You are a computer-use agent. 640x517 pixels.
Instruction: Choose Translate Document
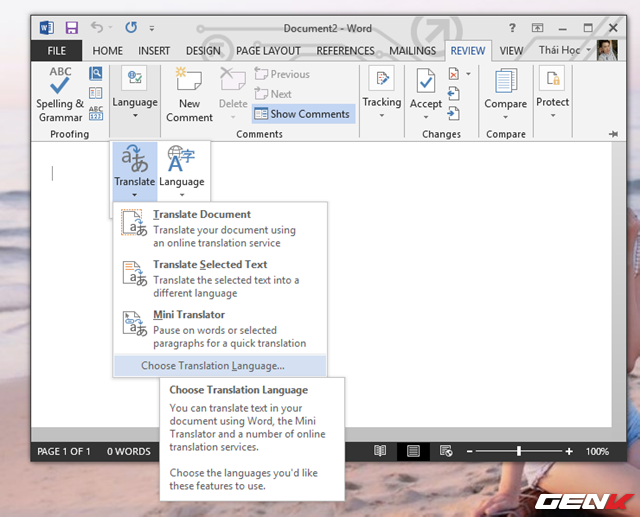coord(220,228)
